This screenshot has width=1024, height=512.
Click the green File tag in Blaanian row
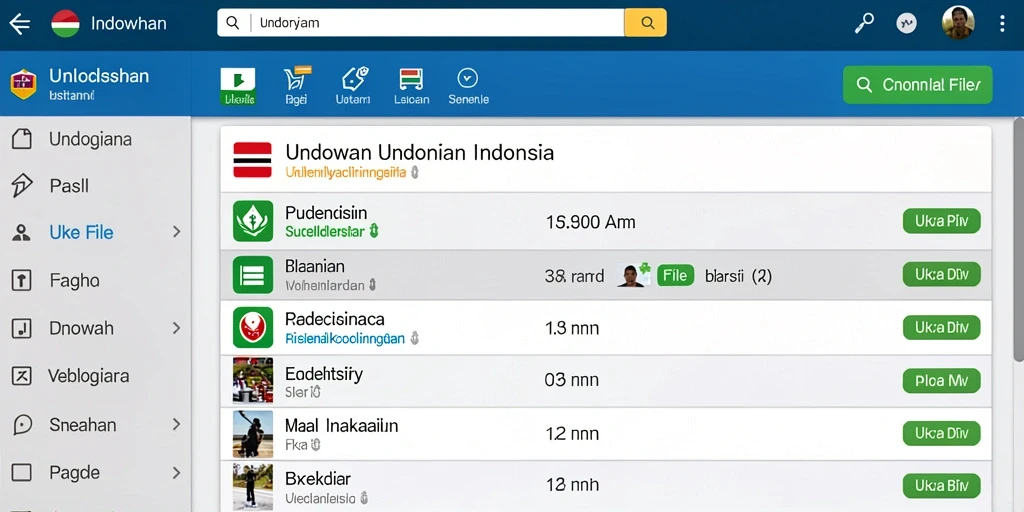click(x=675, y=276)
